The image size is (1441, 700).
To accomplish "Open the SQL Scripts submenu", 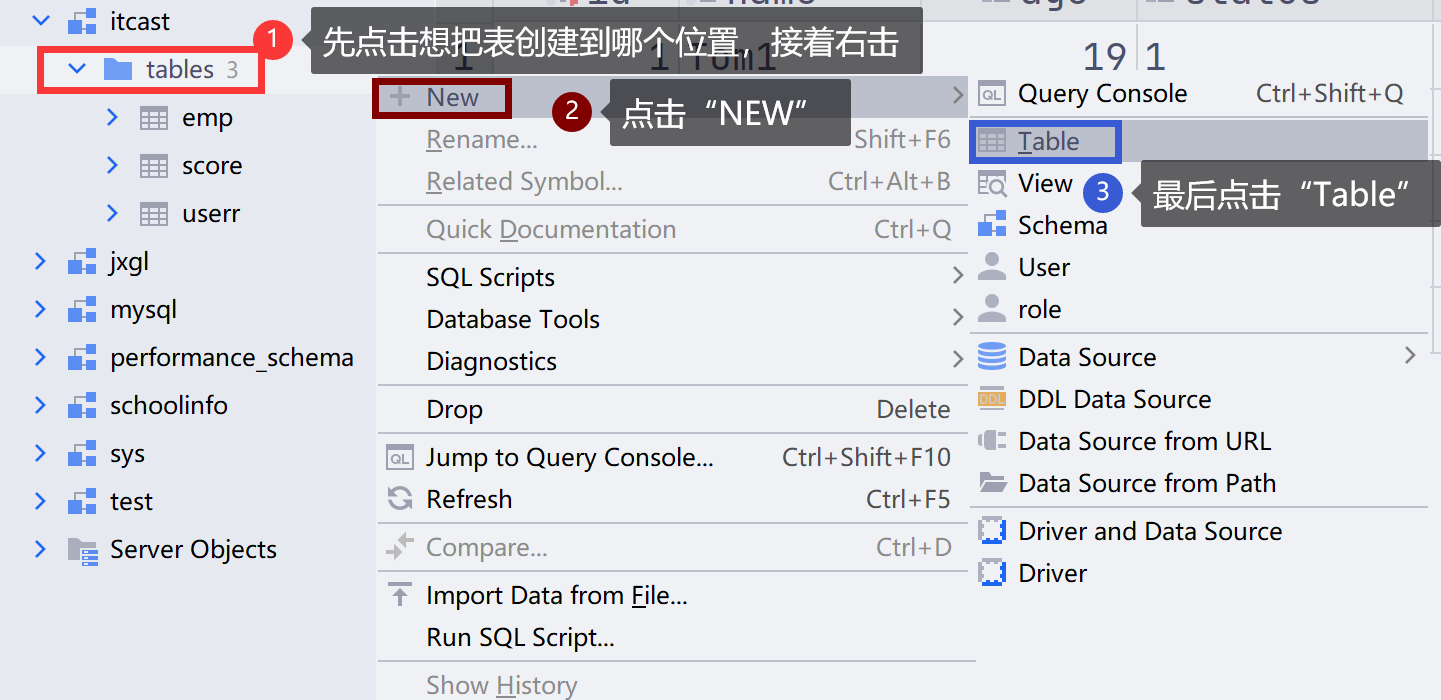I will pos(672,277).
